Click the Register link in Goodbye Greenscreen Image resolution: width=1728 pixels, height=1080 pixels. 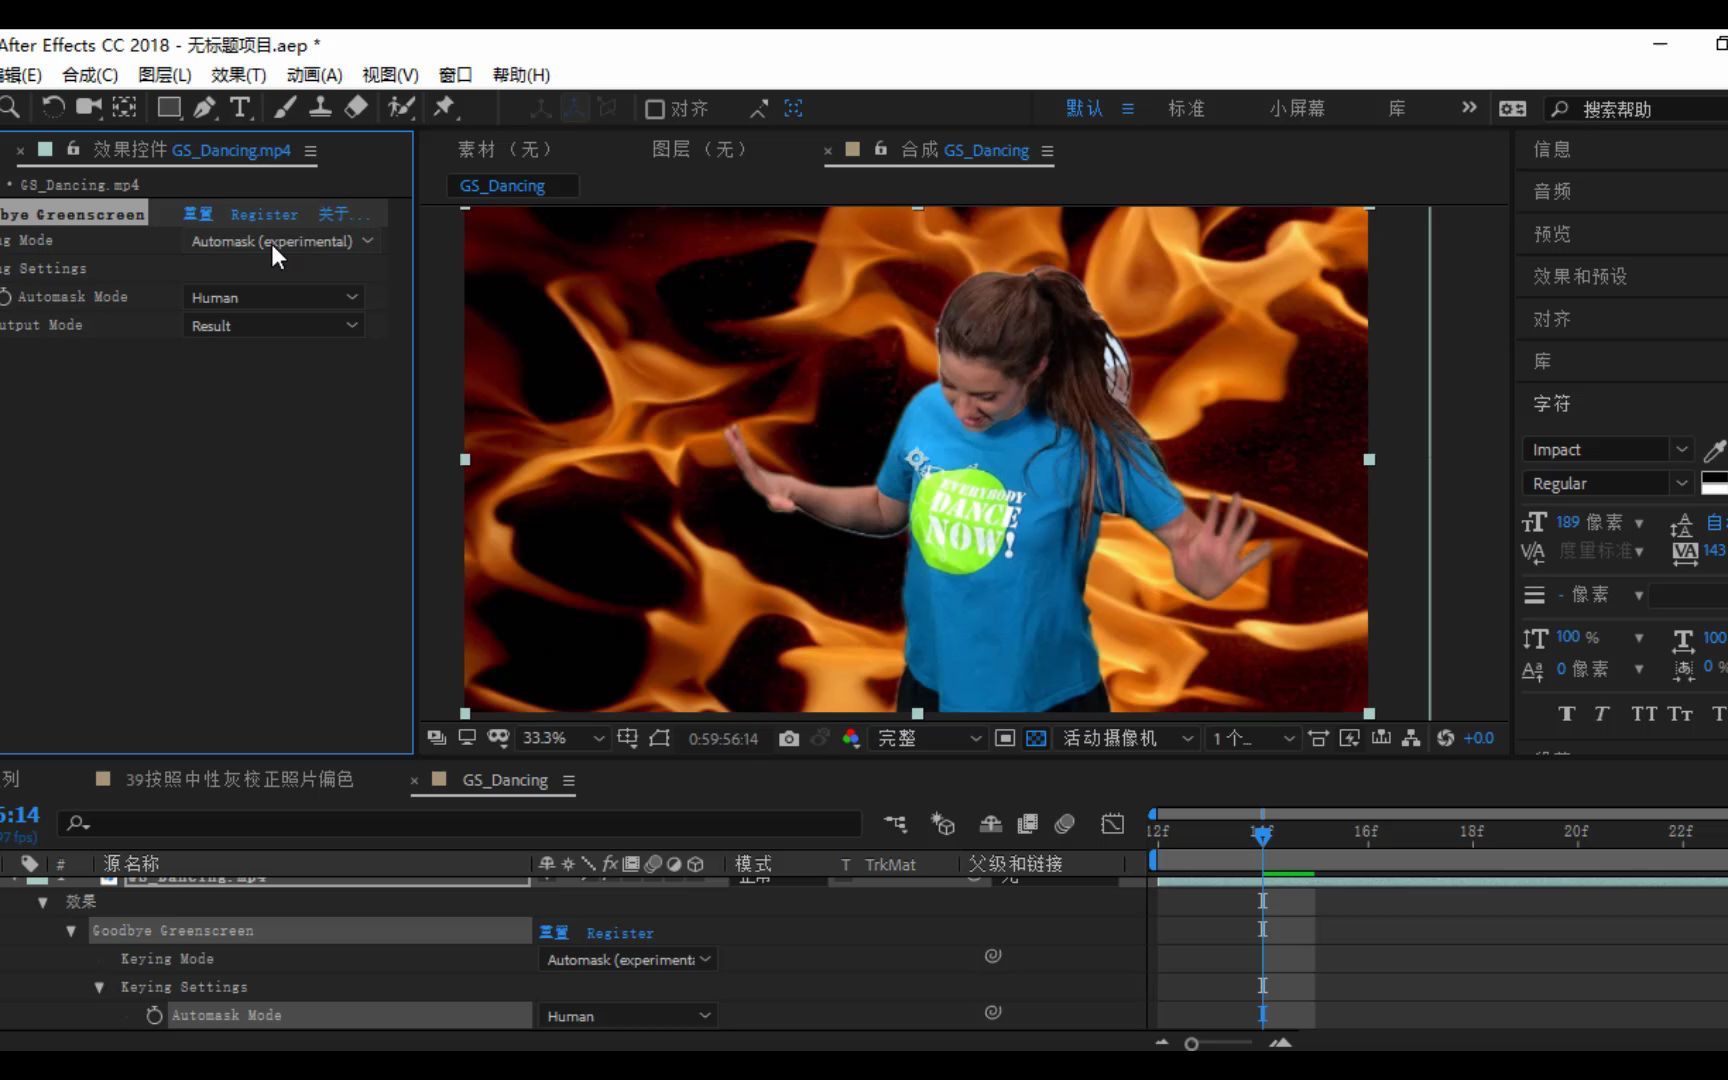click(264, 214)
